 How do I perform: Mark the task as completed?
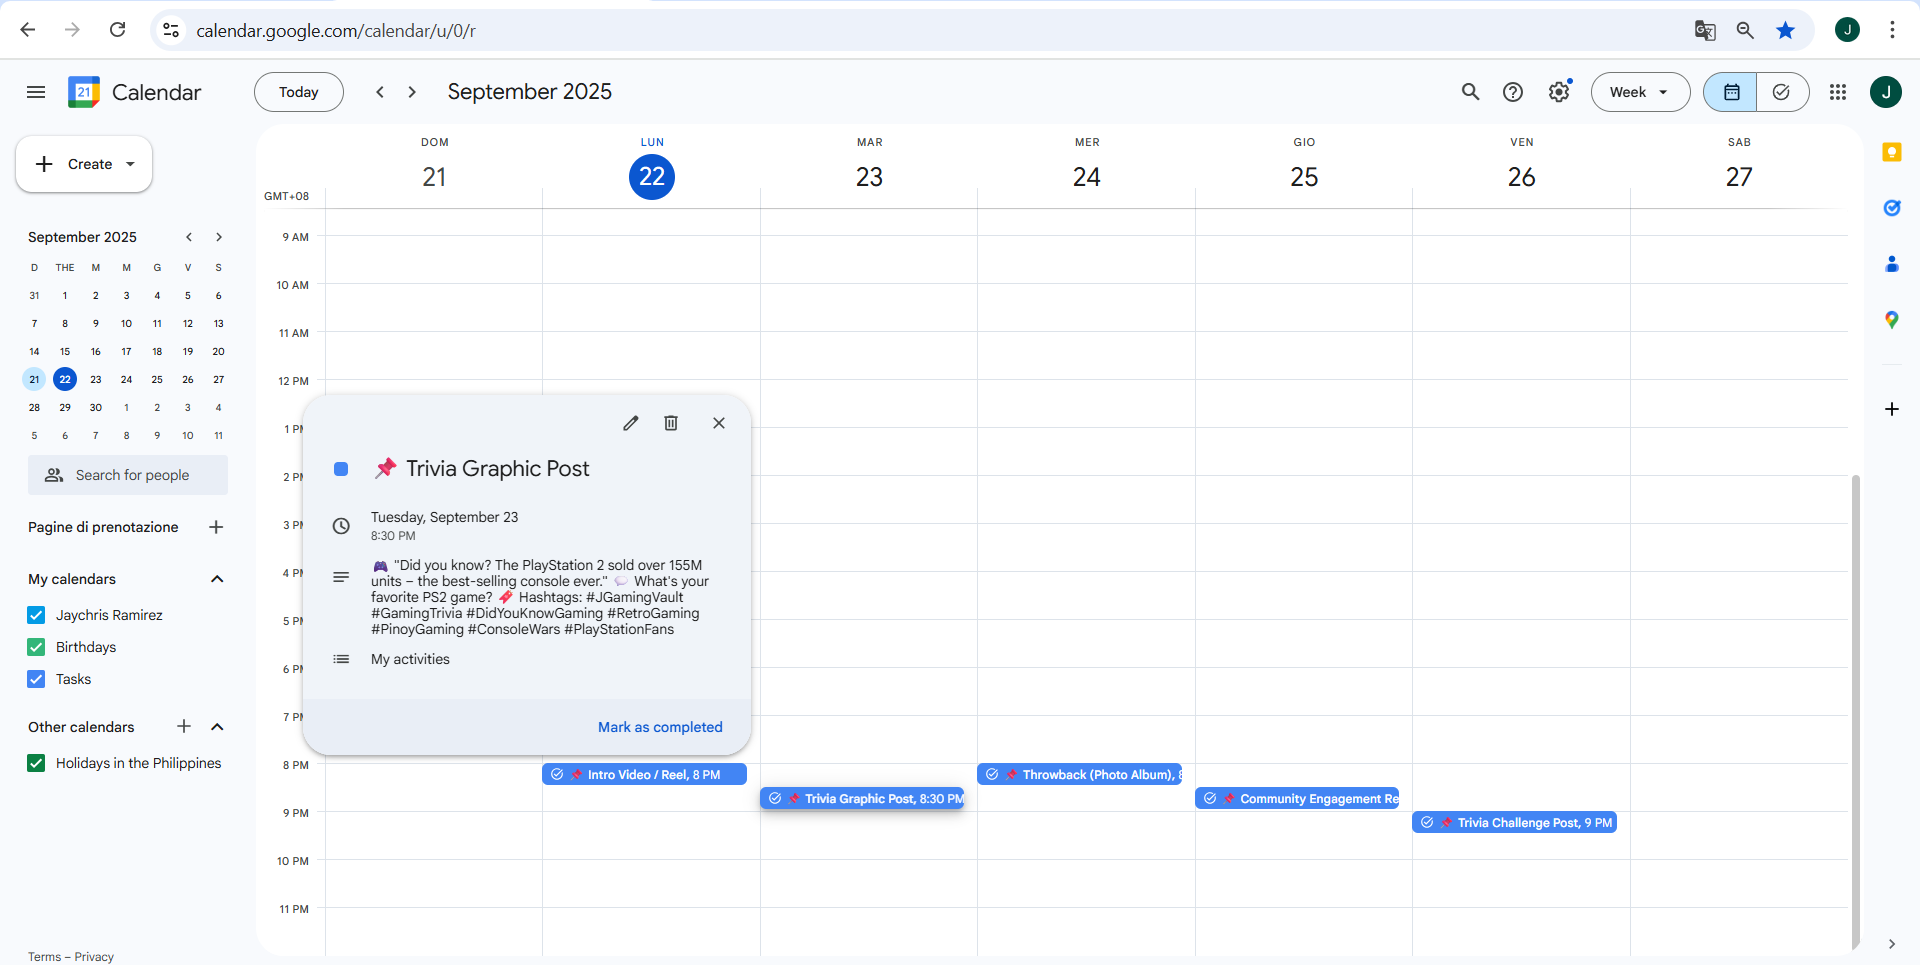click(x=660, y=727)
